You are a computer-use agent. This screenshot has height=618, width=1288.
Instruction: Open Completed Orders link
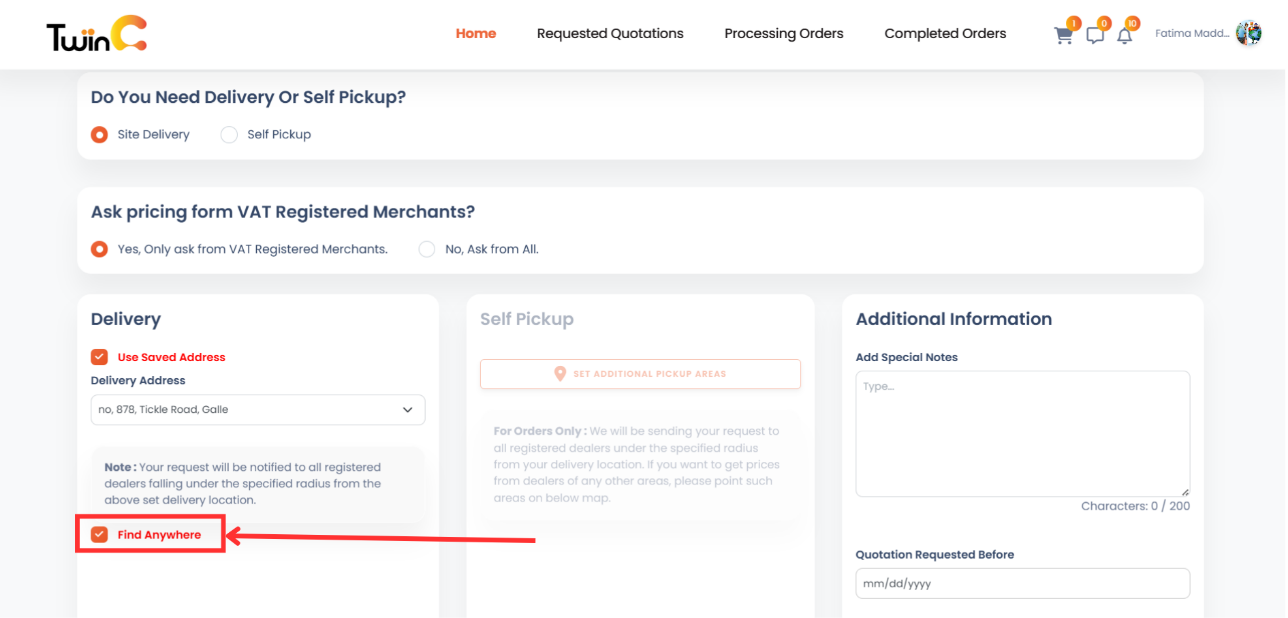pos(944,33)
